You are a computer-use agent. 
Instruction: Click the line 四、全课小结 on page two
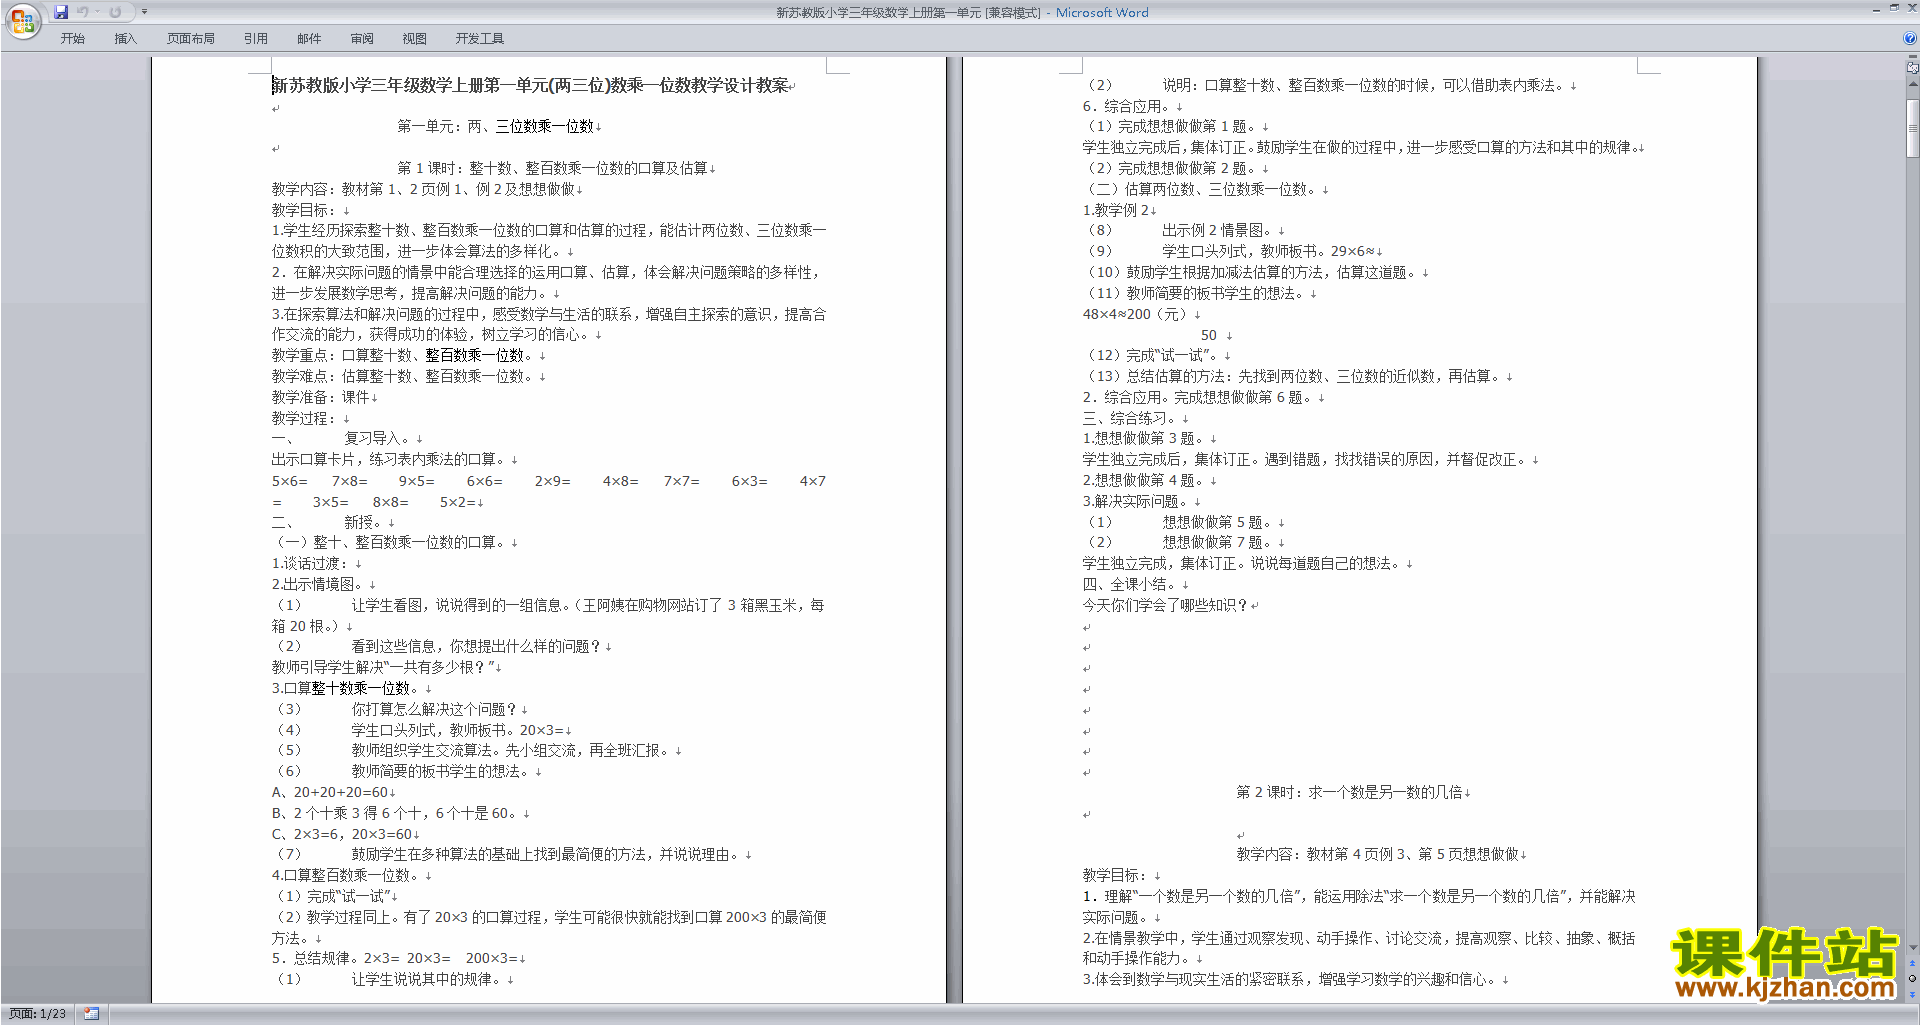click(x=1131, y=584)
